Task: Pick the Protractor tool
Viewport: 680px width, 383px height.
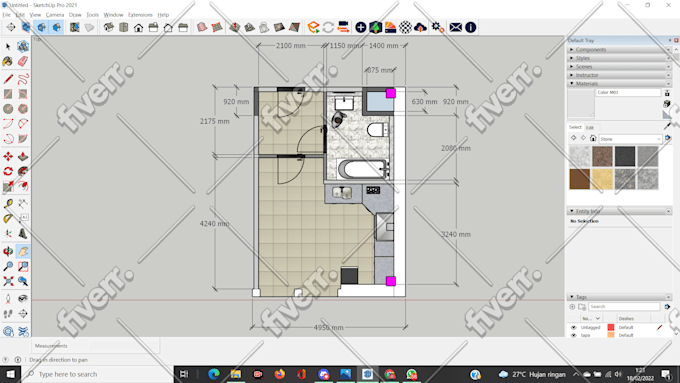Action: click(x=8, y=218)
